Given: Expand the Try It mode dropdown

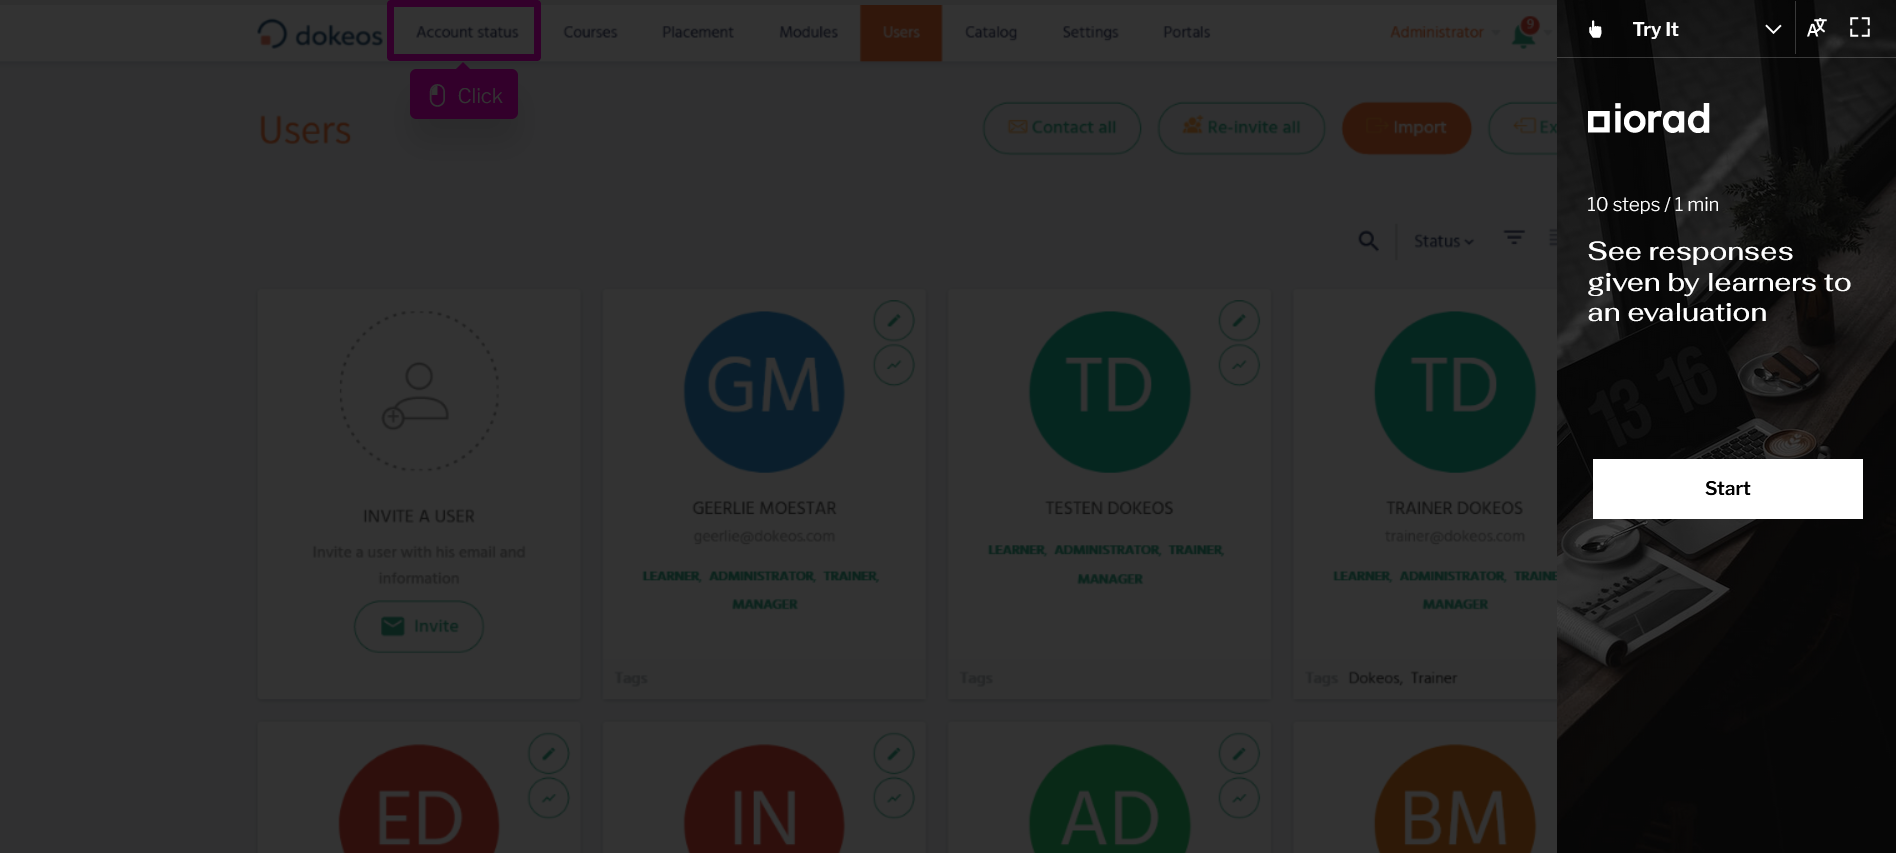Looking at the screenshot, I should click(x=1772, y=29).
